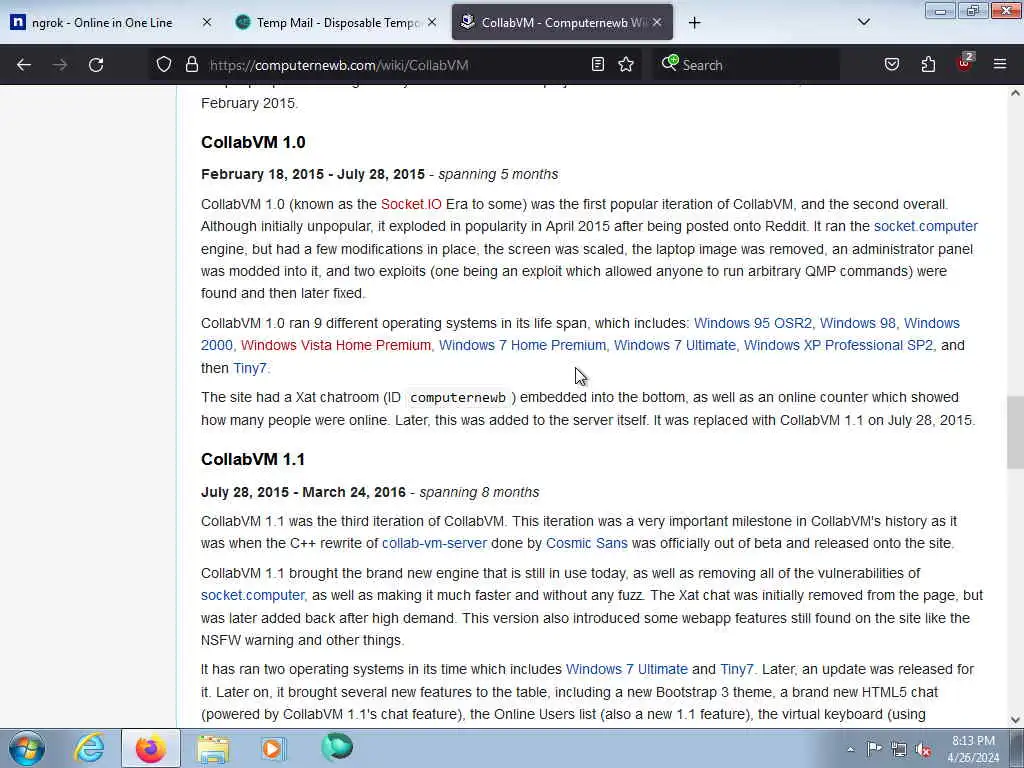The height and width of the screenshot is (768, 1024).
Task: Reload the current page
Action: click(96, 65)
